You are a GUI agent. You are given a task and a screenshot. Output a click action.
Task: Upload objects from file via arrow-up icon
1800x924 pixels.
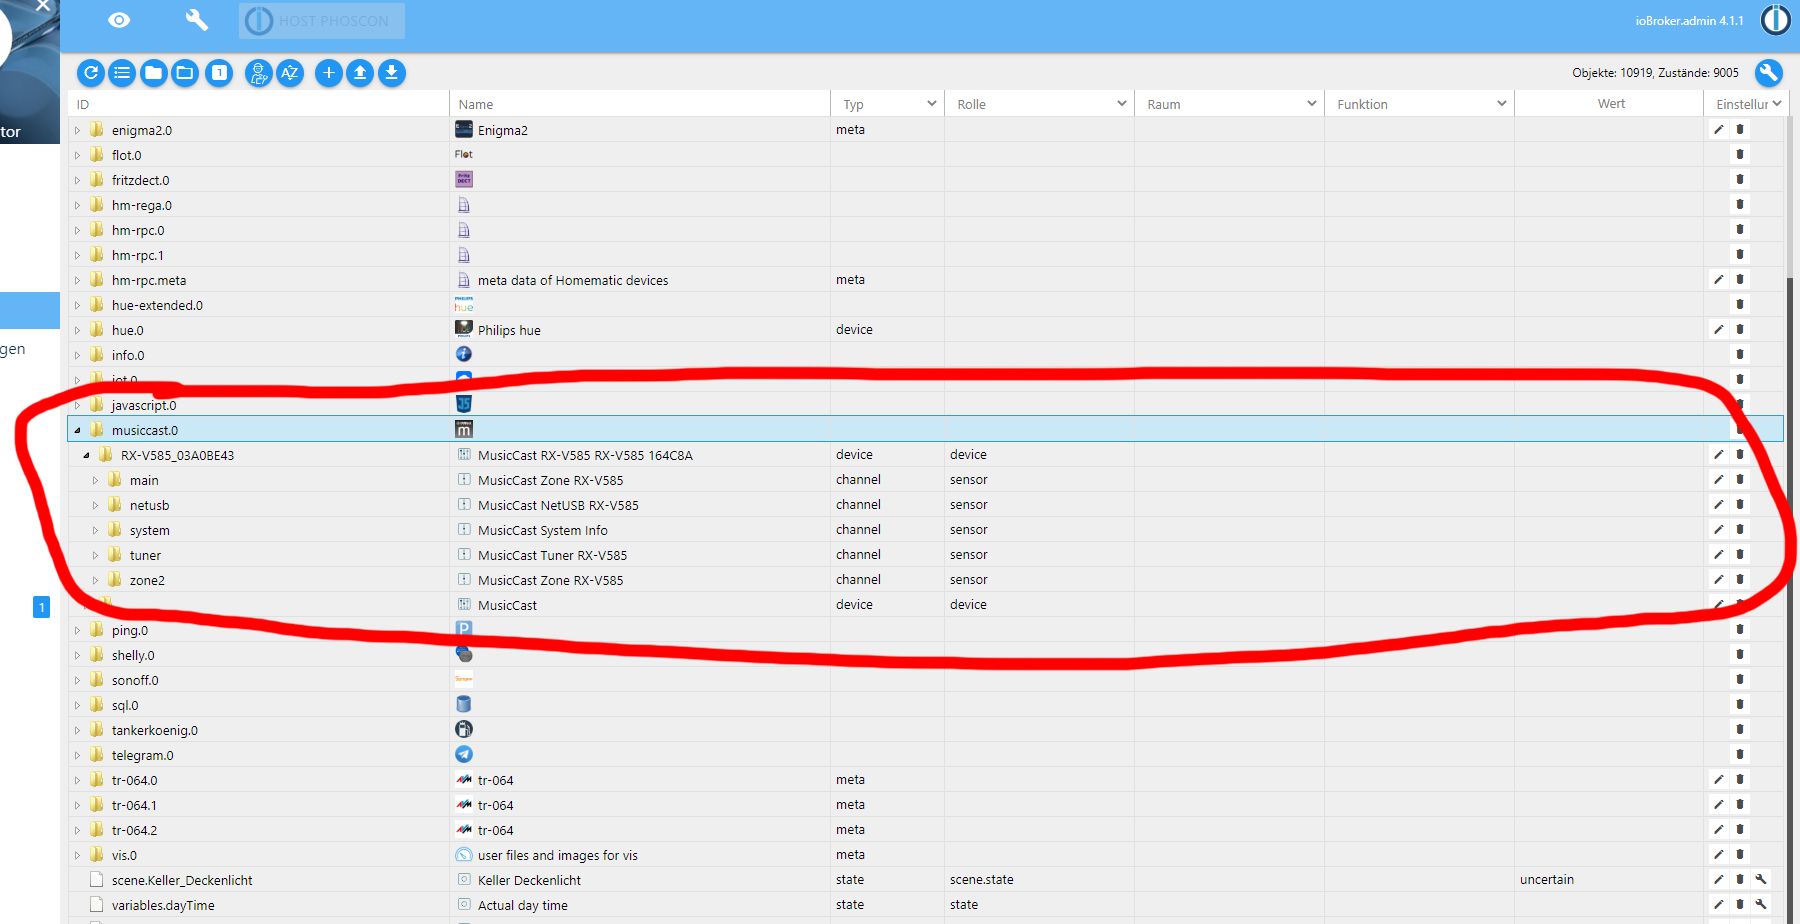[x=360, y=73]
